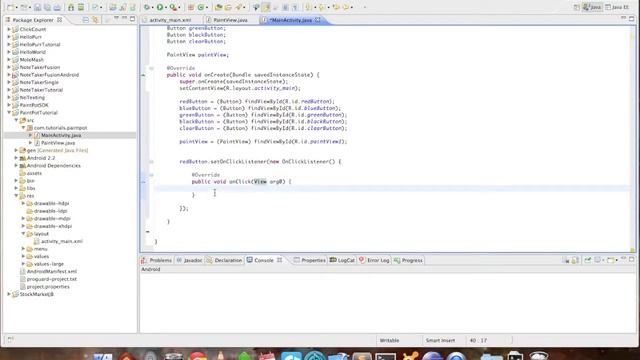
Task: Click the New file toolbar icon
Action: [10, 7]
